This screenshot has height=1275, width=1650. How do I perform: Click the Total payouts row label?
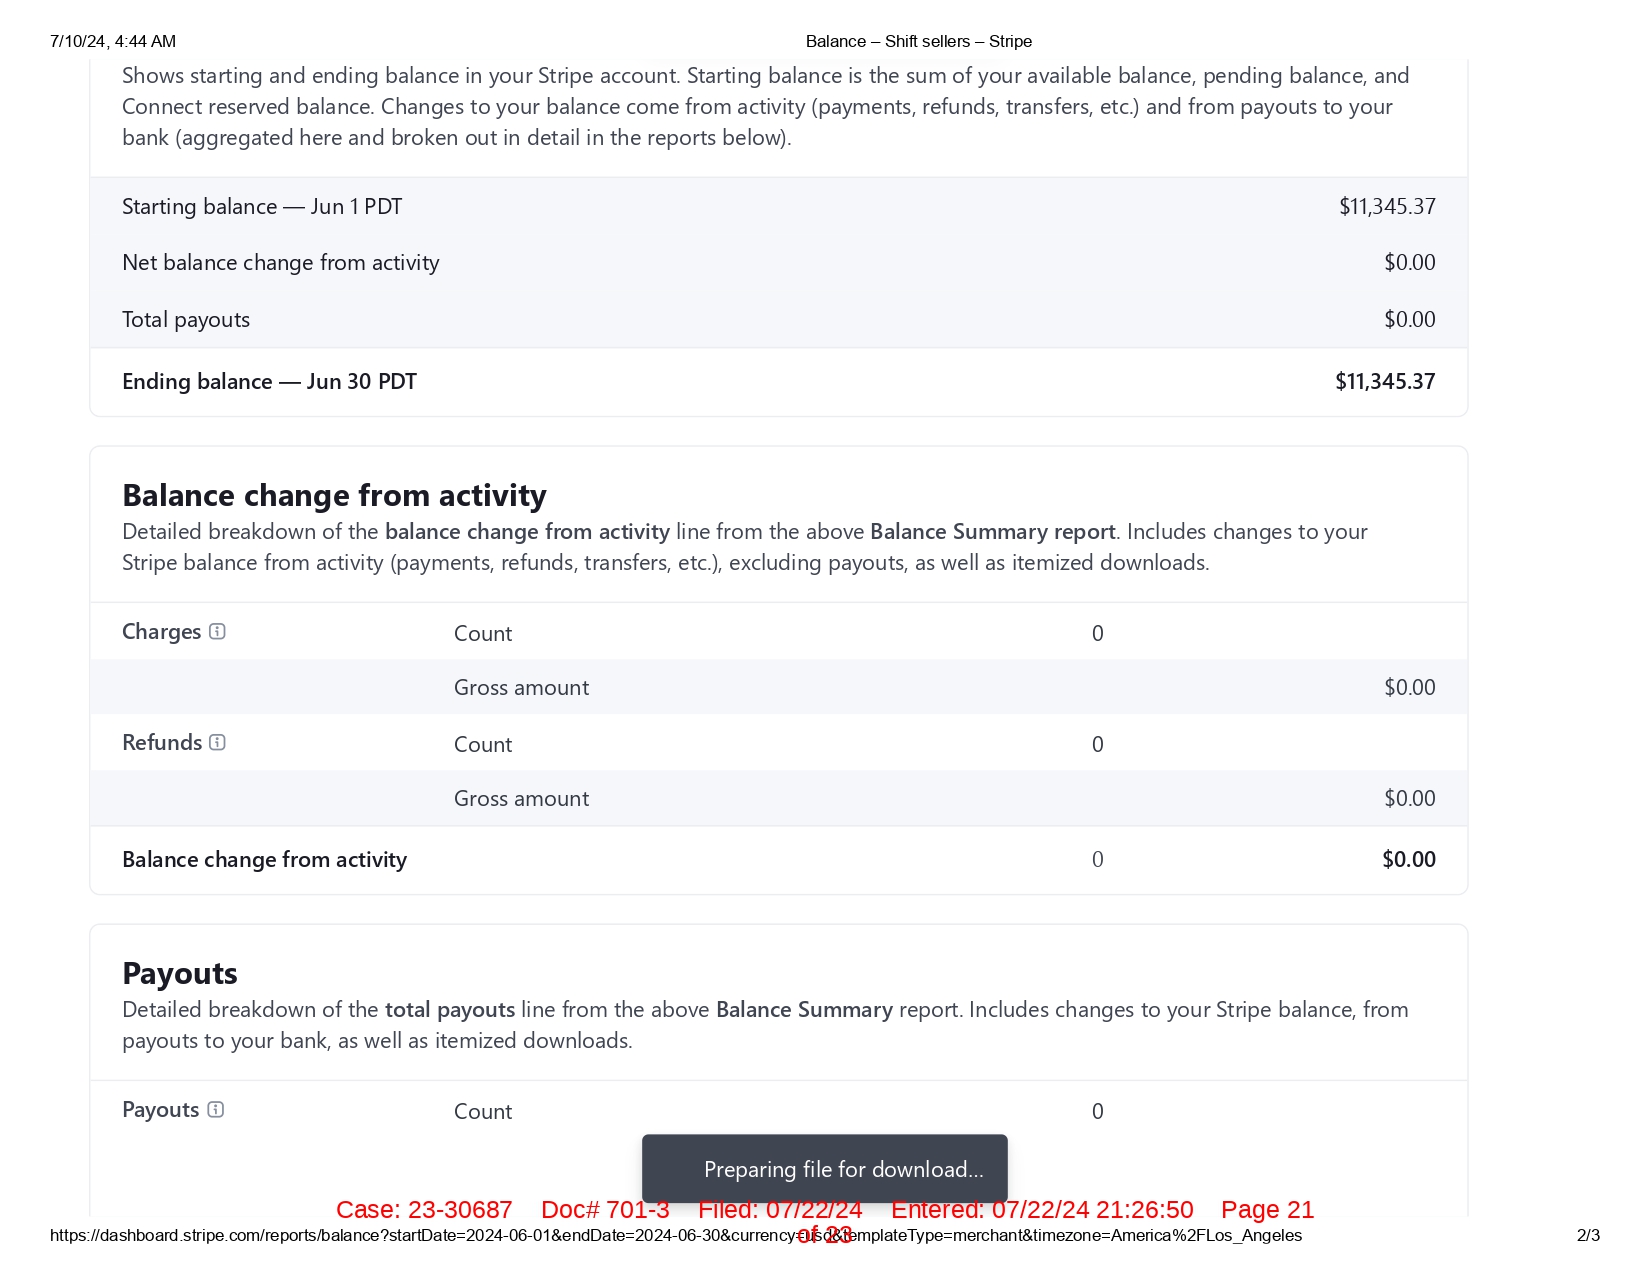[186, 320]
